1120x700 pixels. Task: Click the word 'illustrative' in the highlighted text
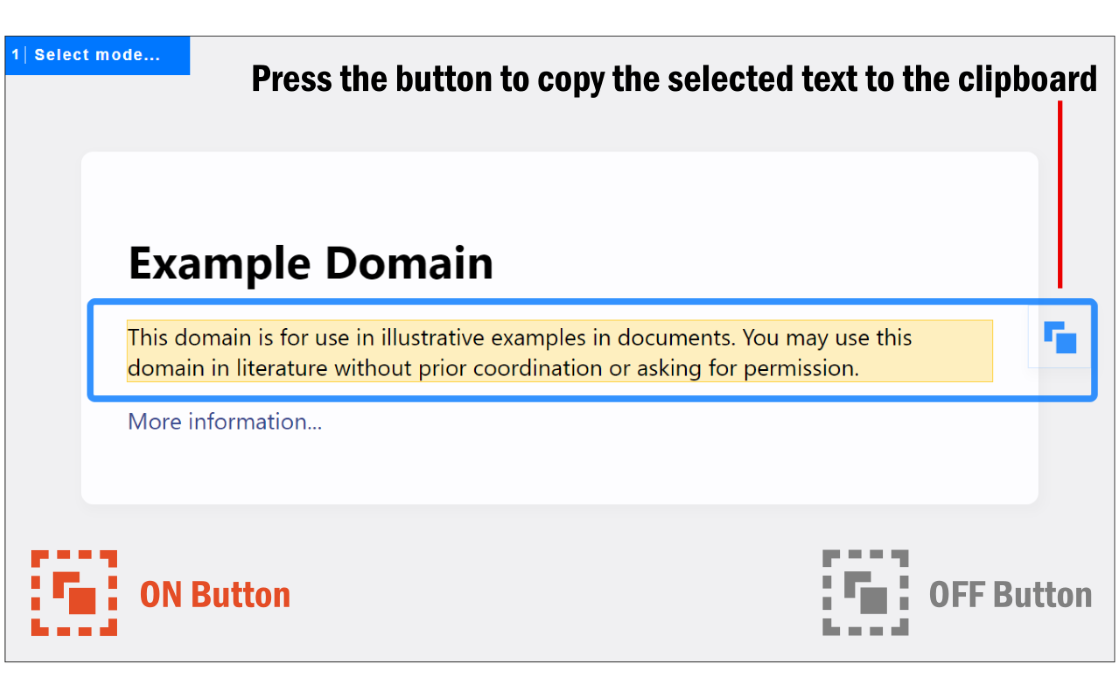coord(432,337)
